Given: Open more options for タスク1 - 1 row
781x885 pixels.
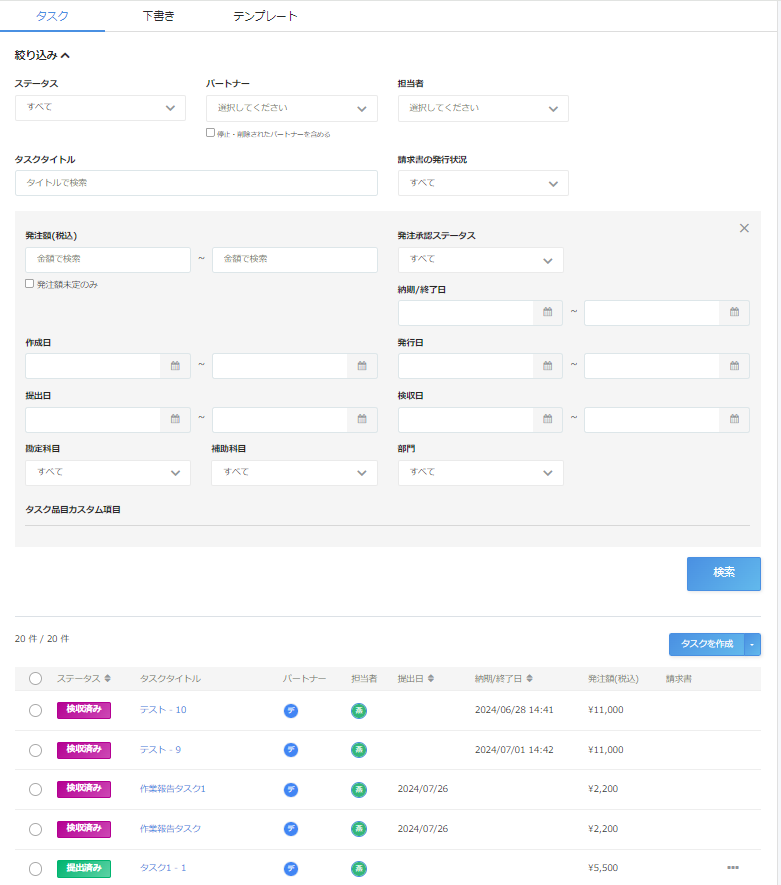Looking at the screenshot, I should click(732, 868).
